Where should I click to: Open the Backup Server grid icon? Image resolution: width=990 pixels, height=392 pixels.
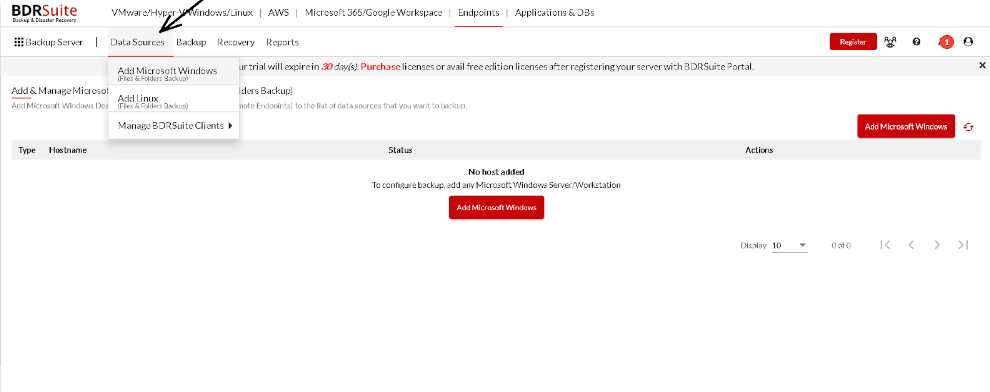click(19, 42)
